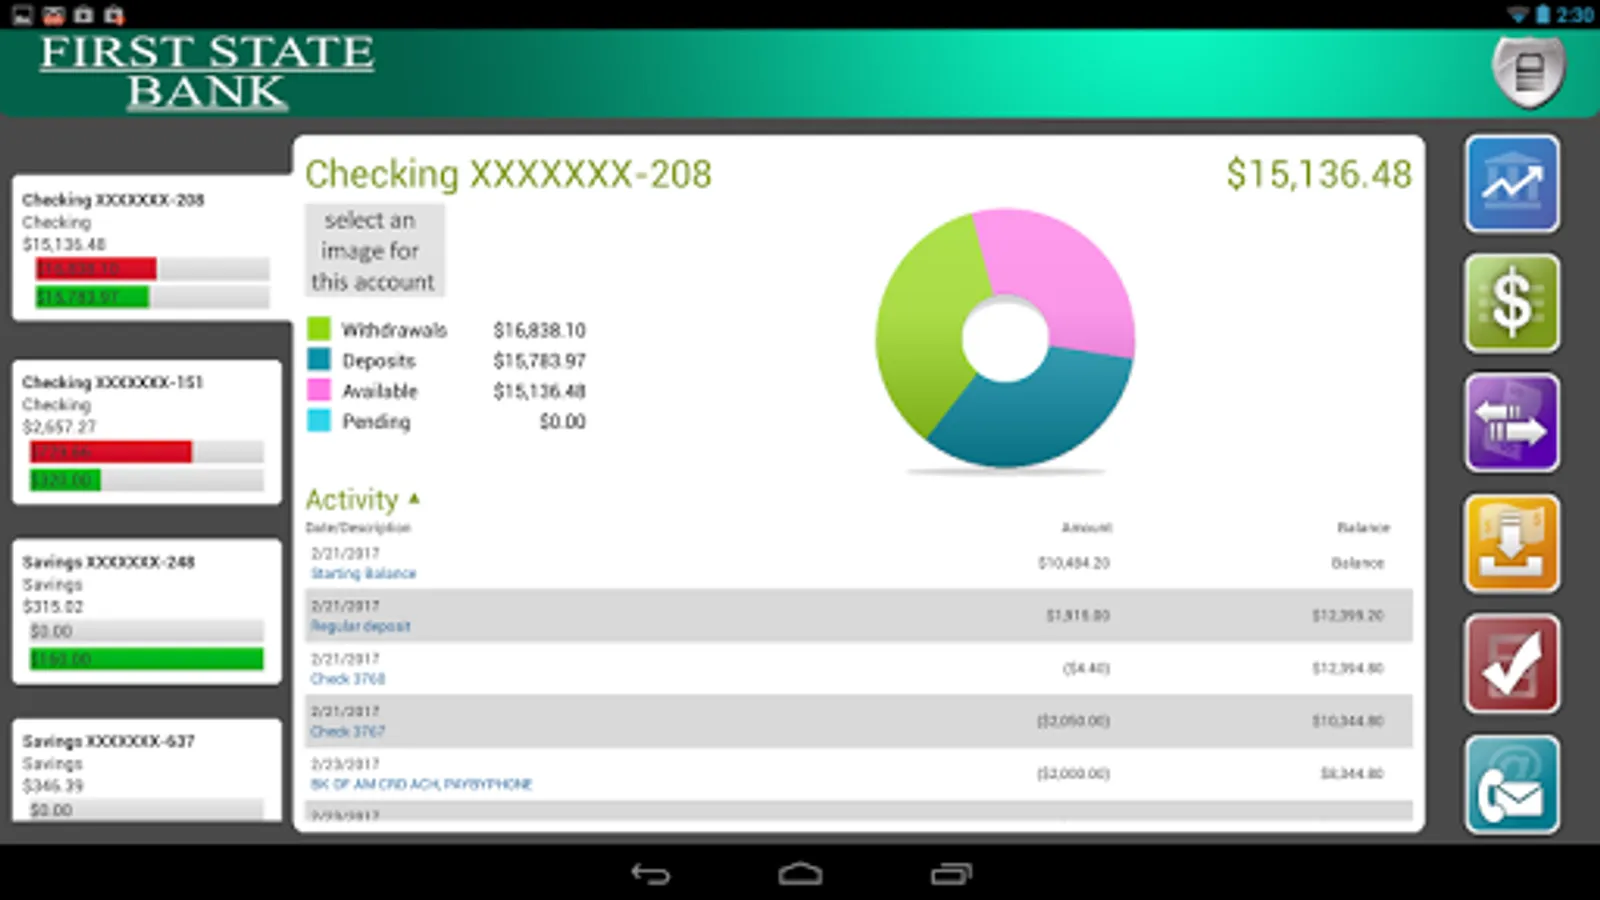Click the pink Available legend swatch
Screen dimensions: 1600x900
coord(319,390)
